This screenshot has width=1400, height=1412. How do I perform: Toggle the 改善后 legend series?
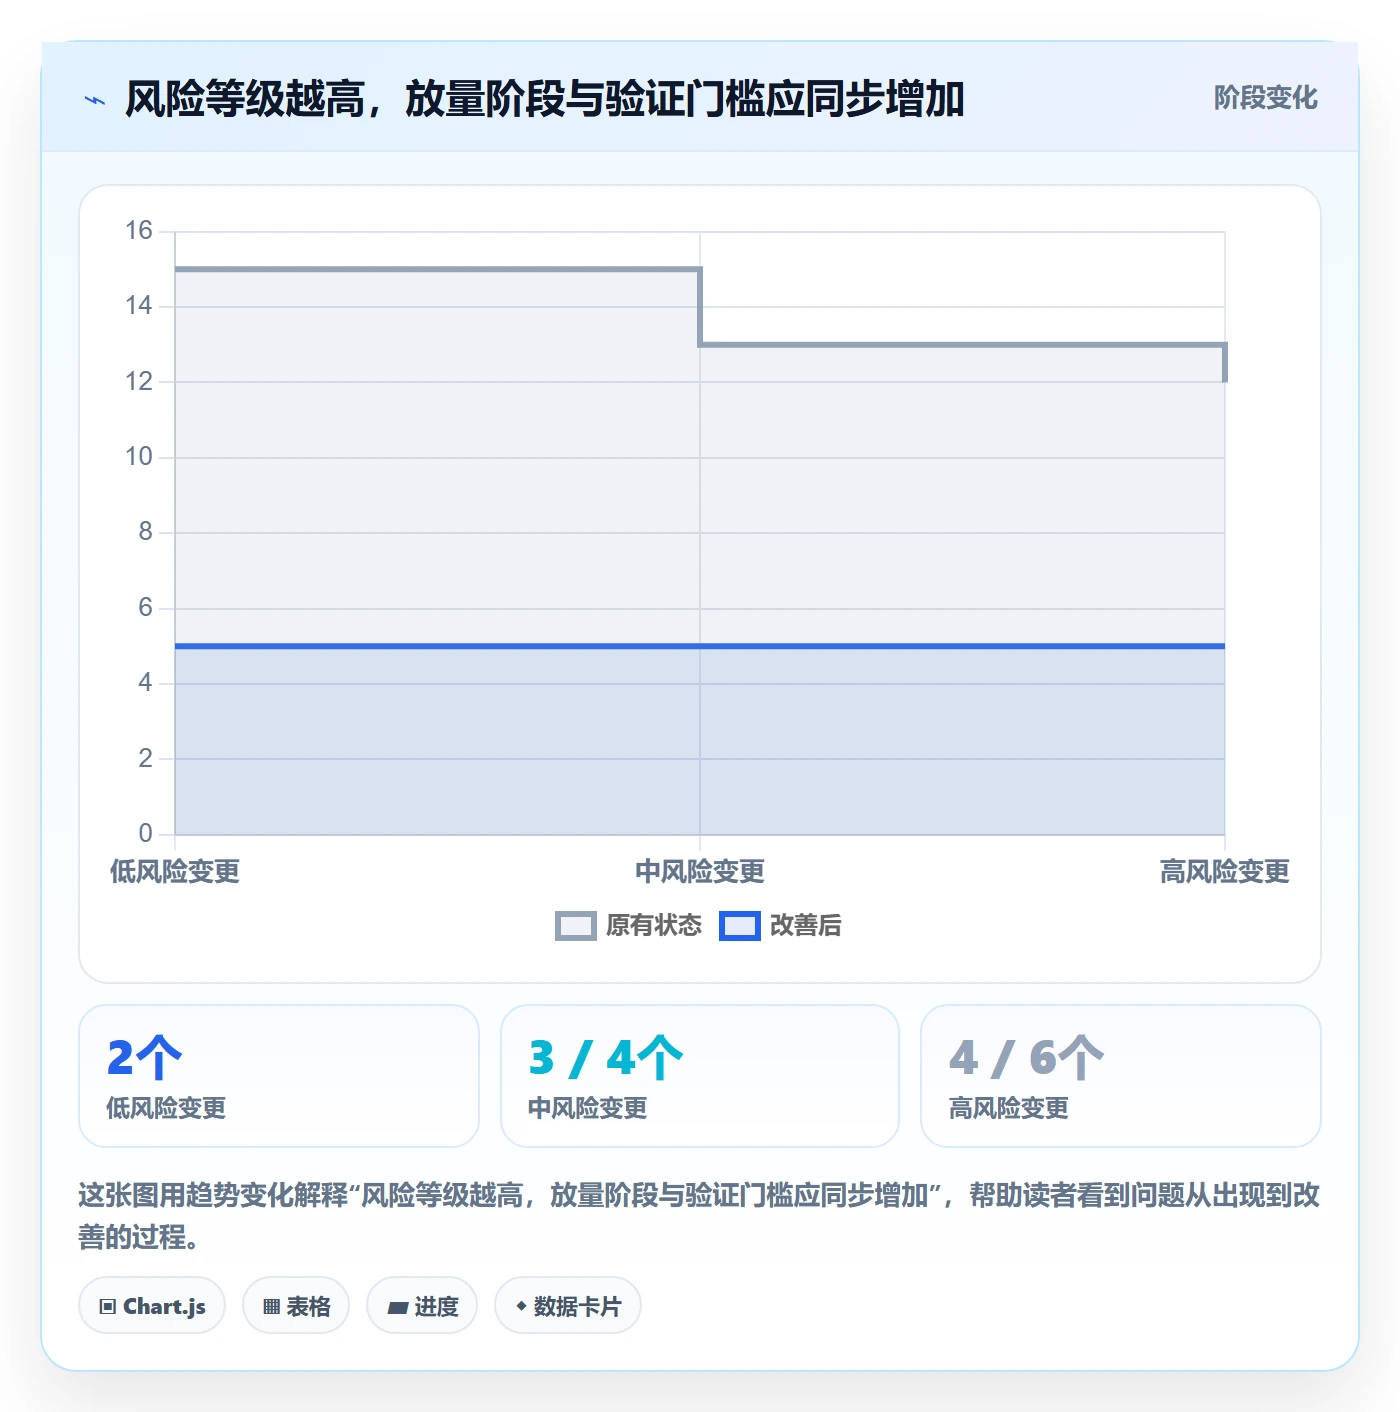click(x=781, y=926)
